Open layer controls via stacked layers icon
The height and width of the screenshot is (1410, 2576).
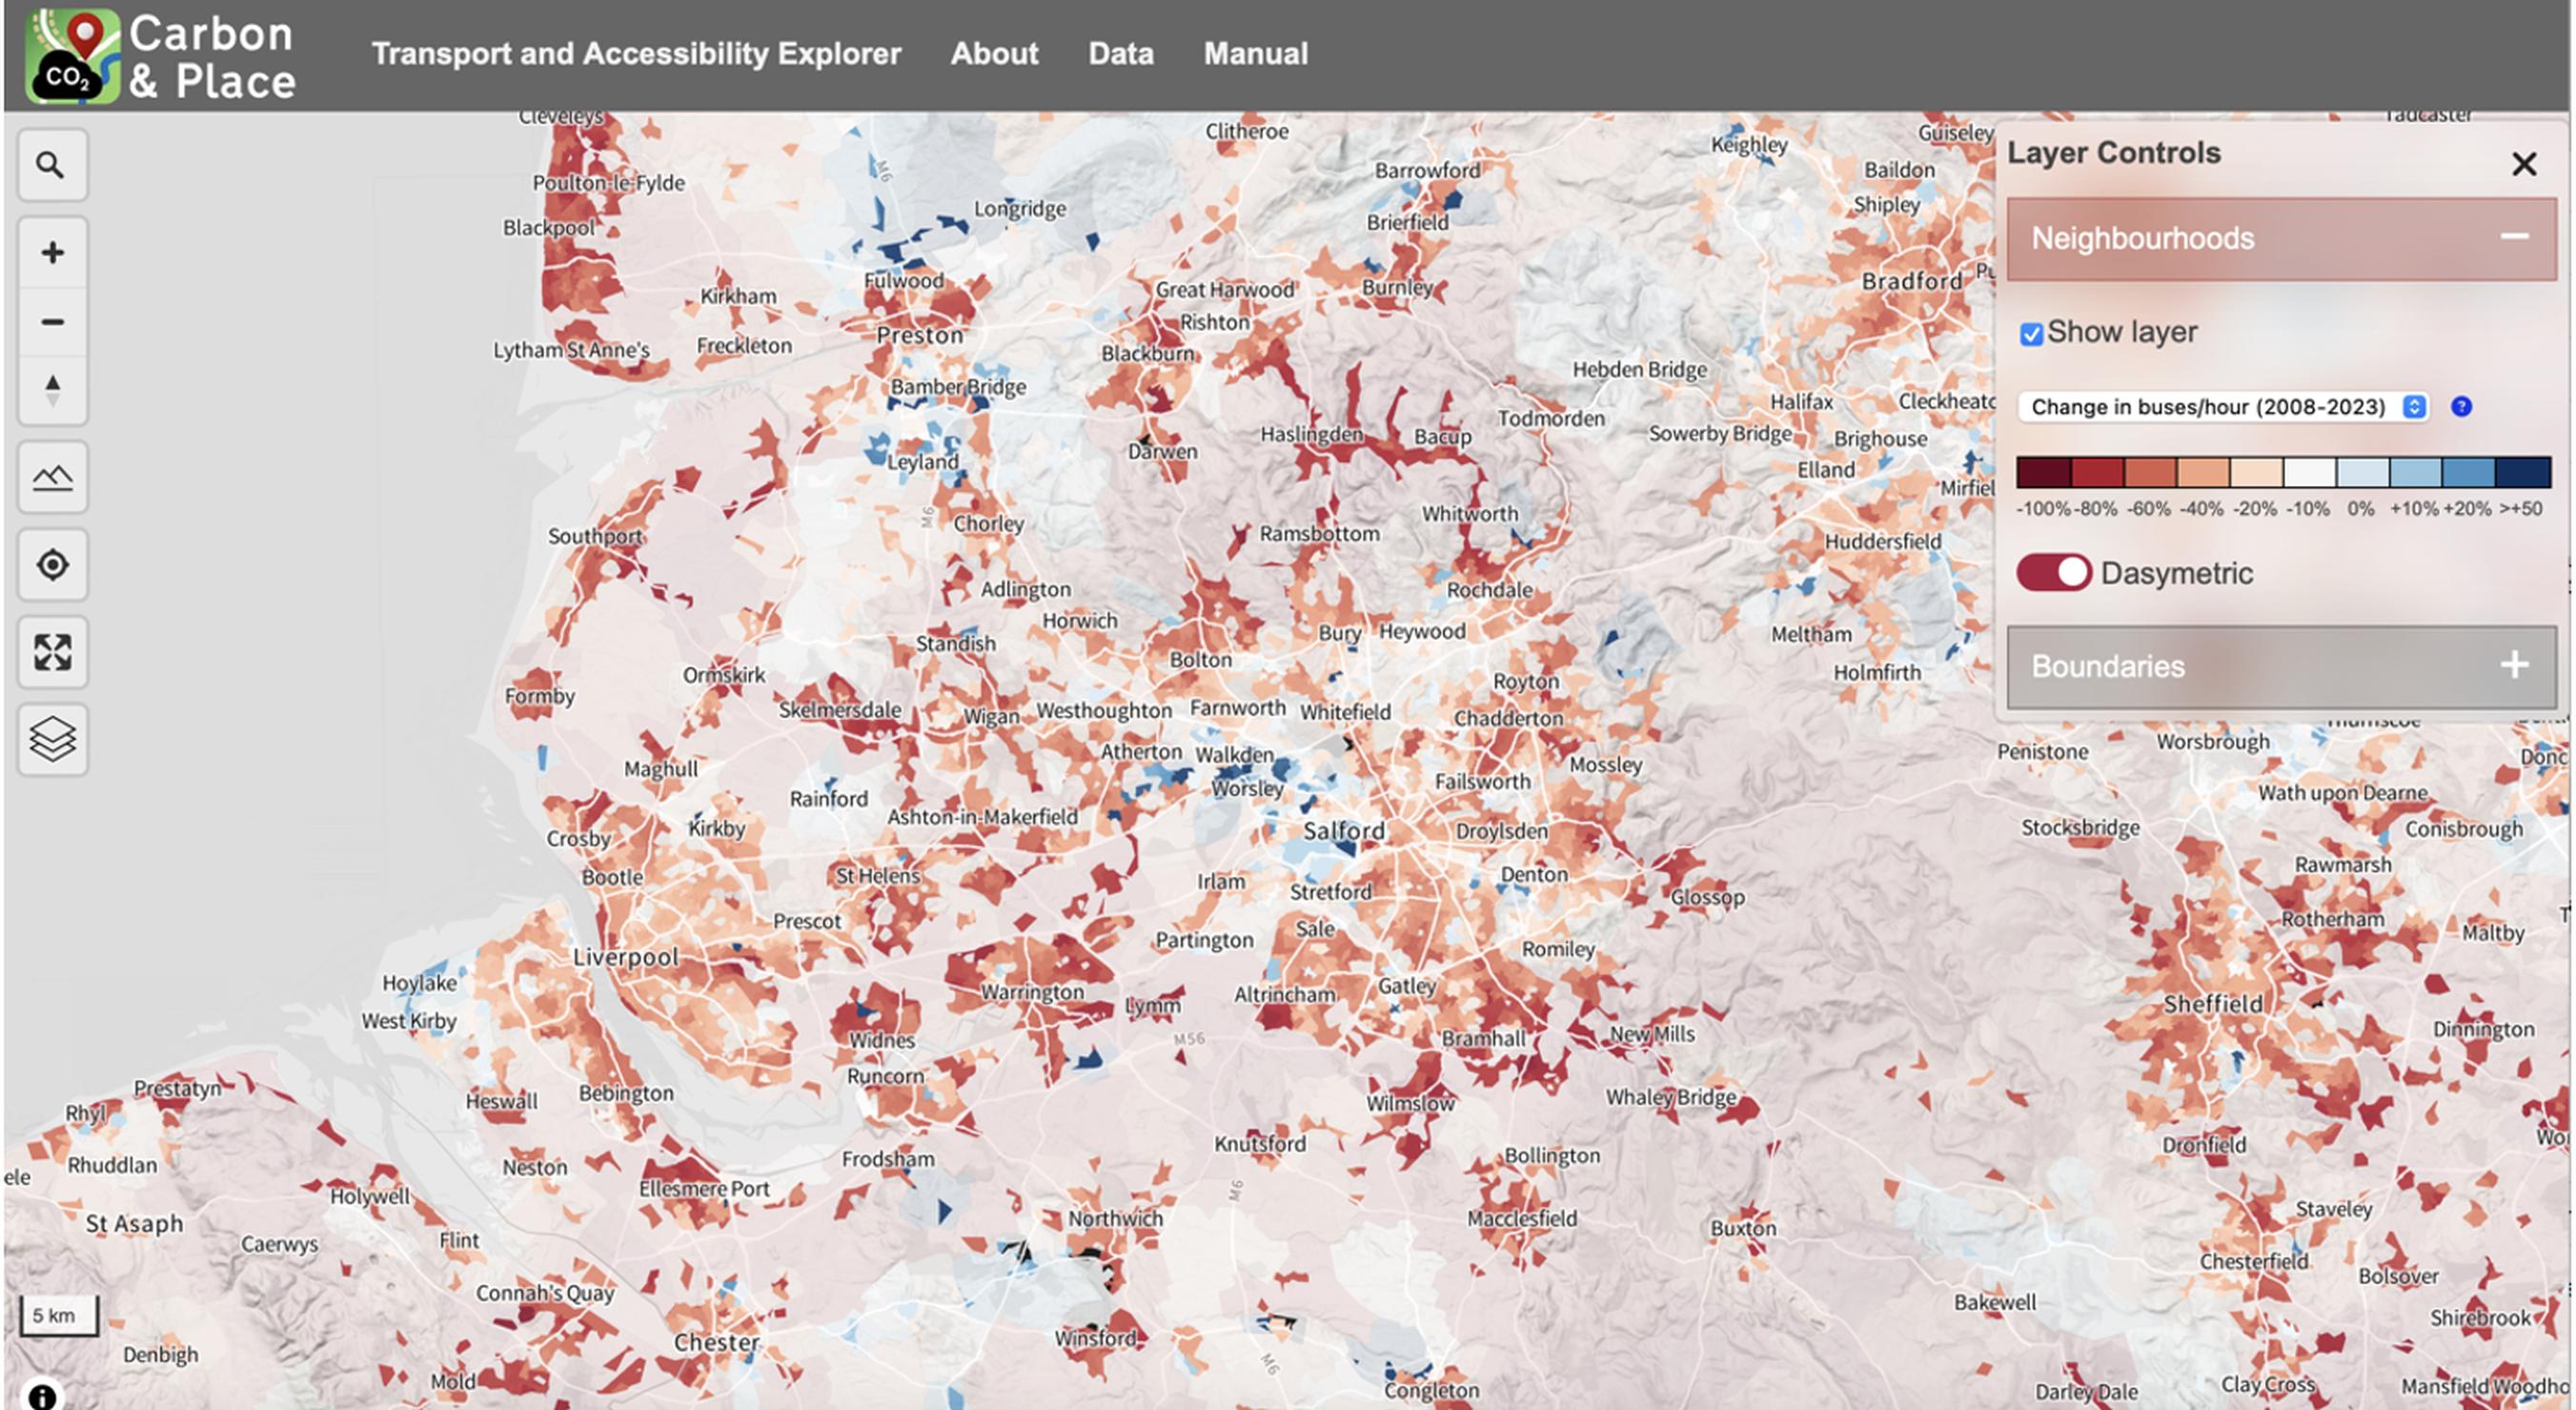(x=52, y=740)
